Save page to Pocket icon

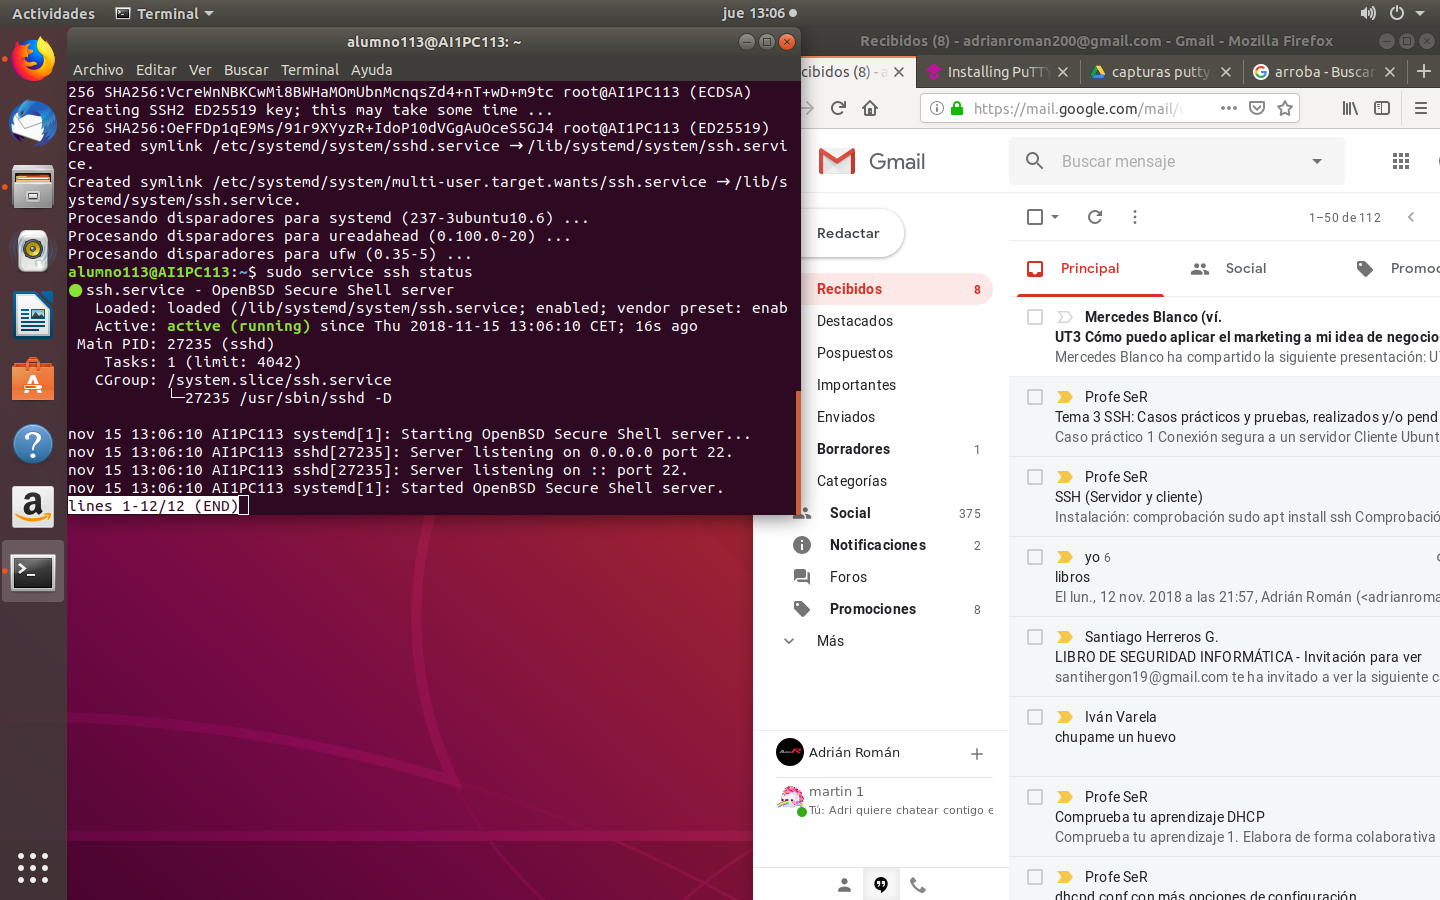click(x=1257, y=108)
